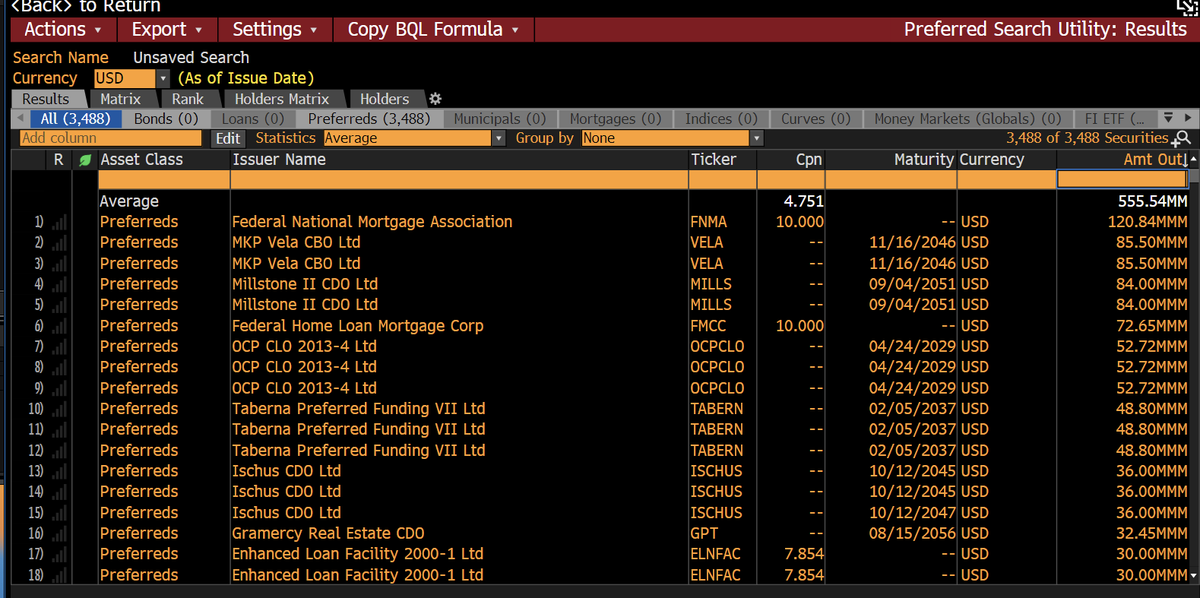1200x598 pixels.
Task: Open the Export menu
Action: tap(166, 29)
